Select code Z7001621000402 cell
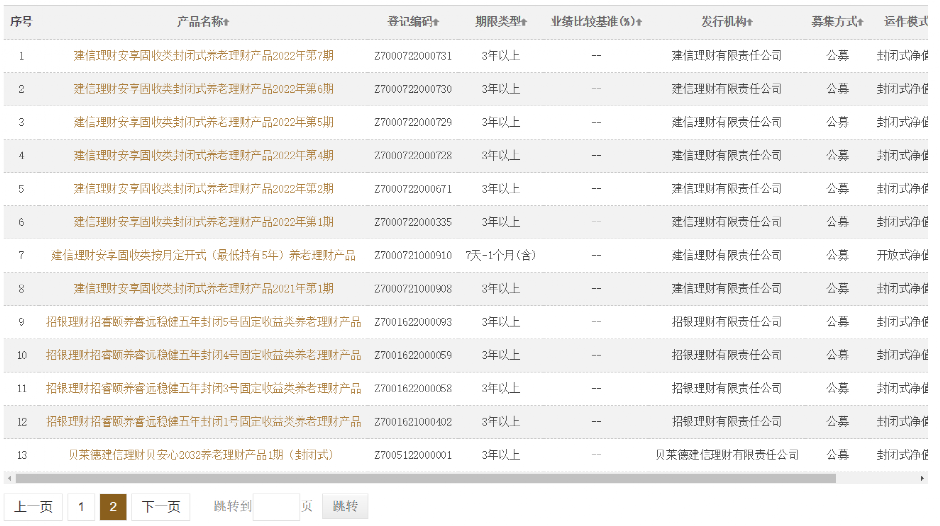 coord(413,422)
